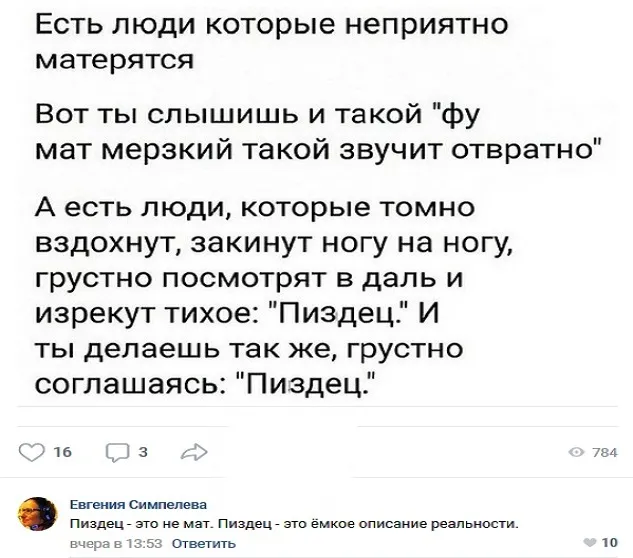Click the view count 784
This screenshot has height=558, width=633.
coord(605,453)
